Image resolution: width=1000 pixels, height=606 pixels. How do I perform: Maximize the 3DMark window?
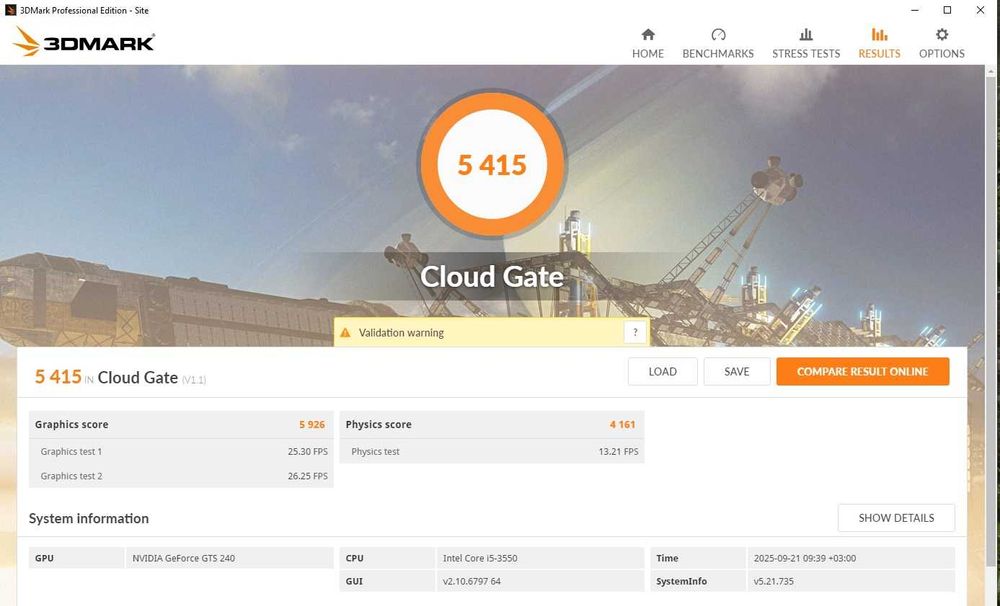click(x=947, y=10)
